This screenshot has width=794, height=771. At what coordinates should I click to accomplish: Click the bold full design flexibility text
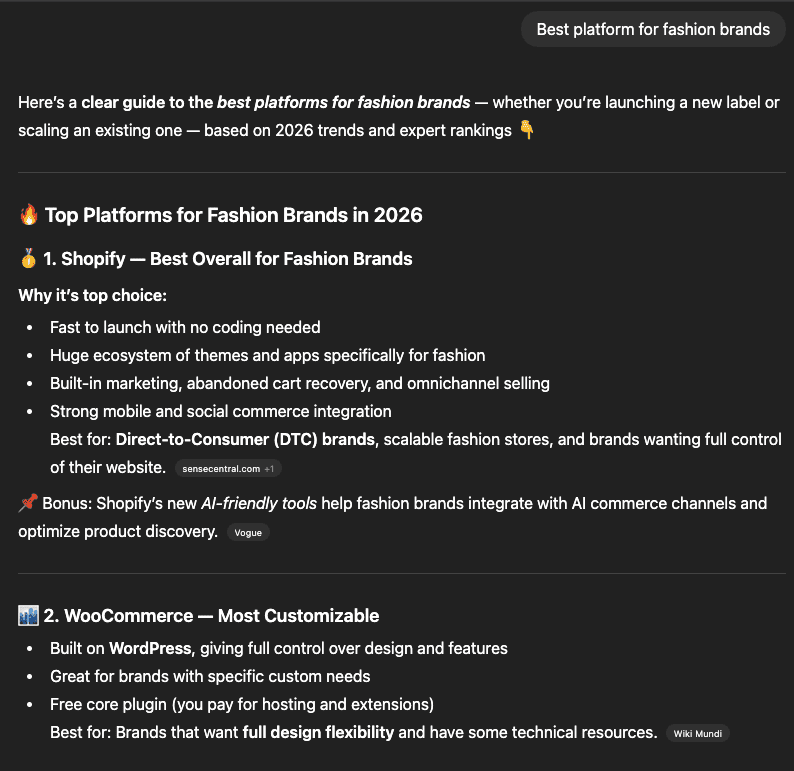click(x=318, y=732)
